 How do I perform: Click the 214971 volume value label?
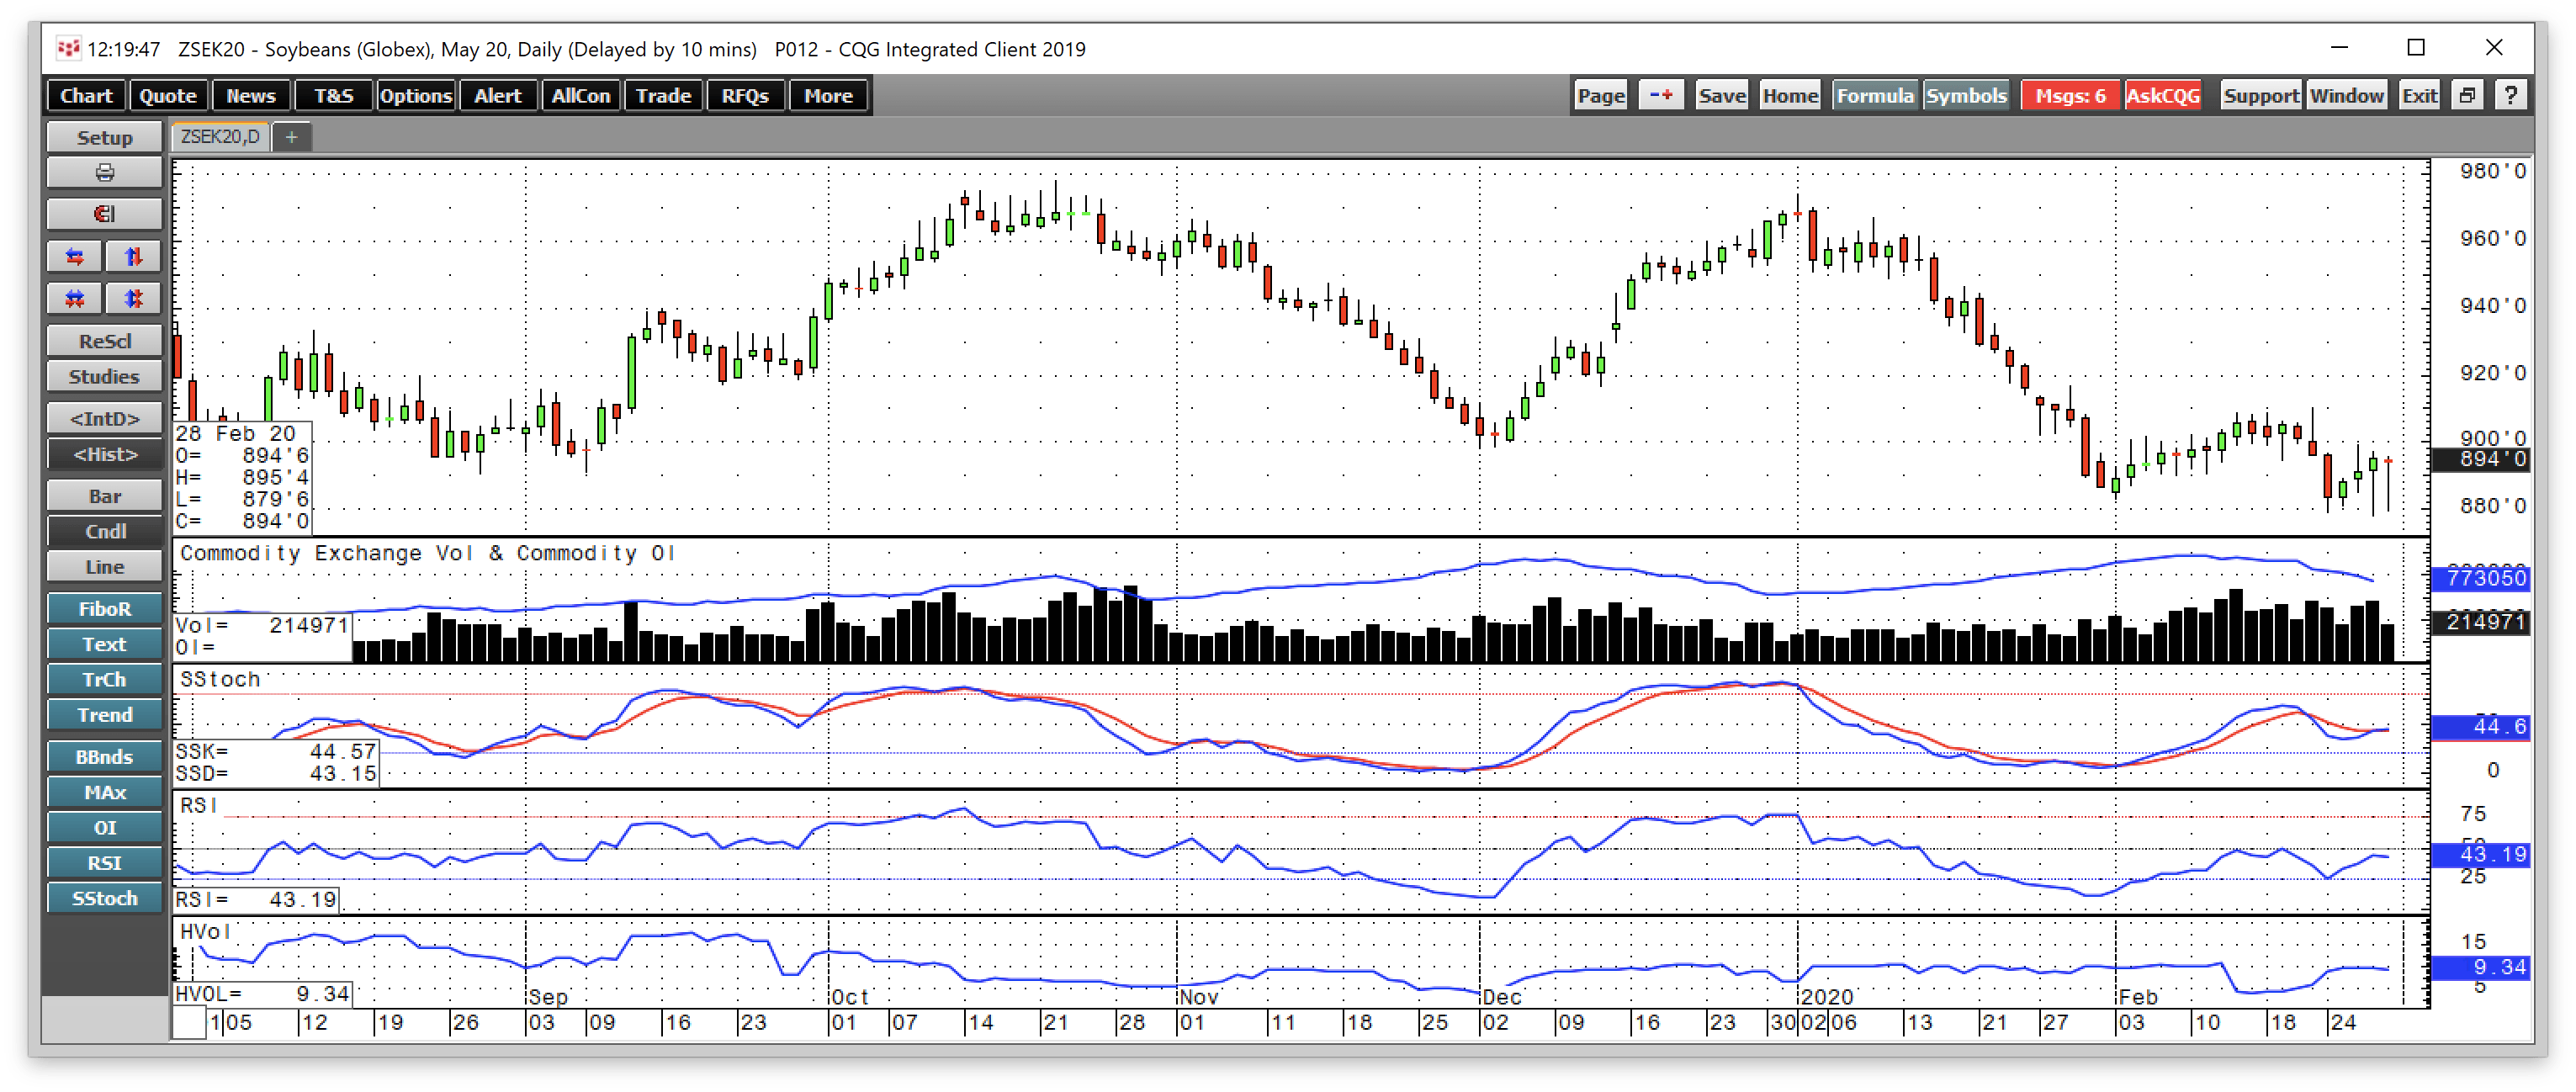coord(2481,622)
